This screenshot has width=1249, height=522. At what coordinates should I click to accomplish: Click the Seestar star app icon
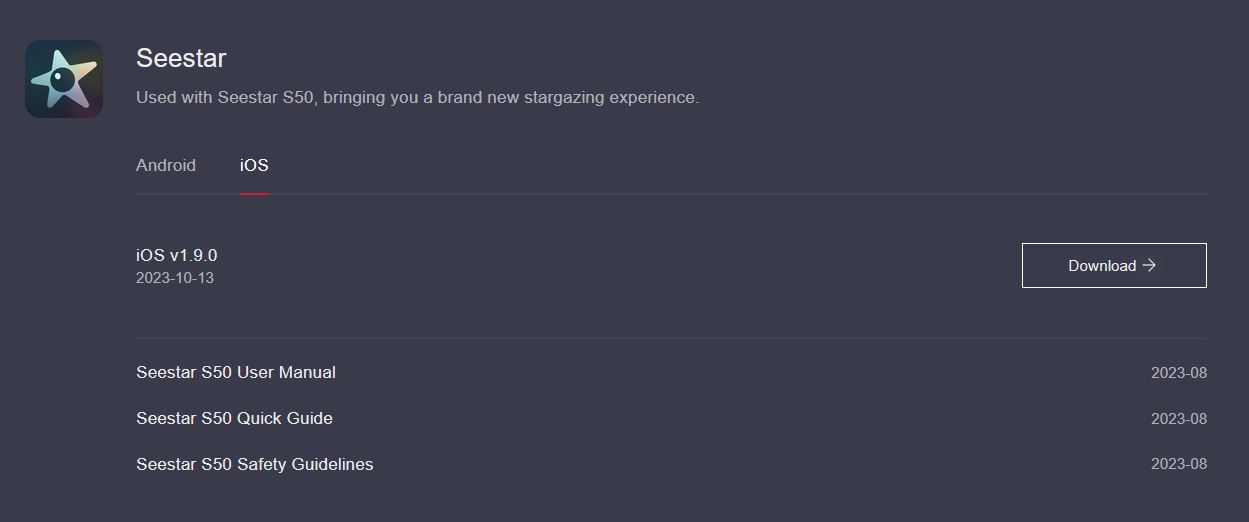pyautogui.click(x=64, y=79)
